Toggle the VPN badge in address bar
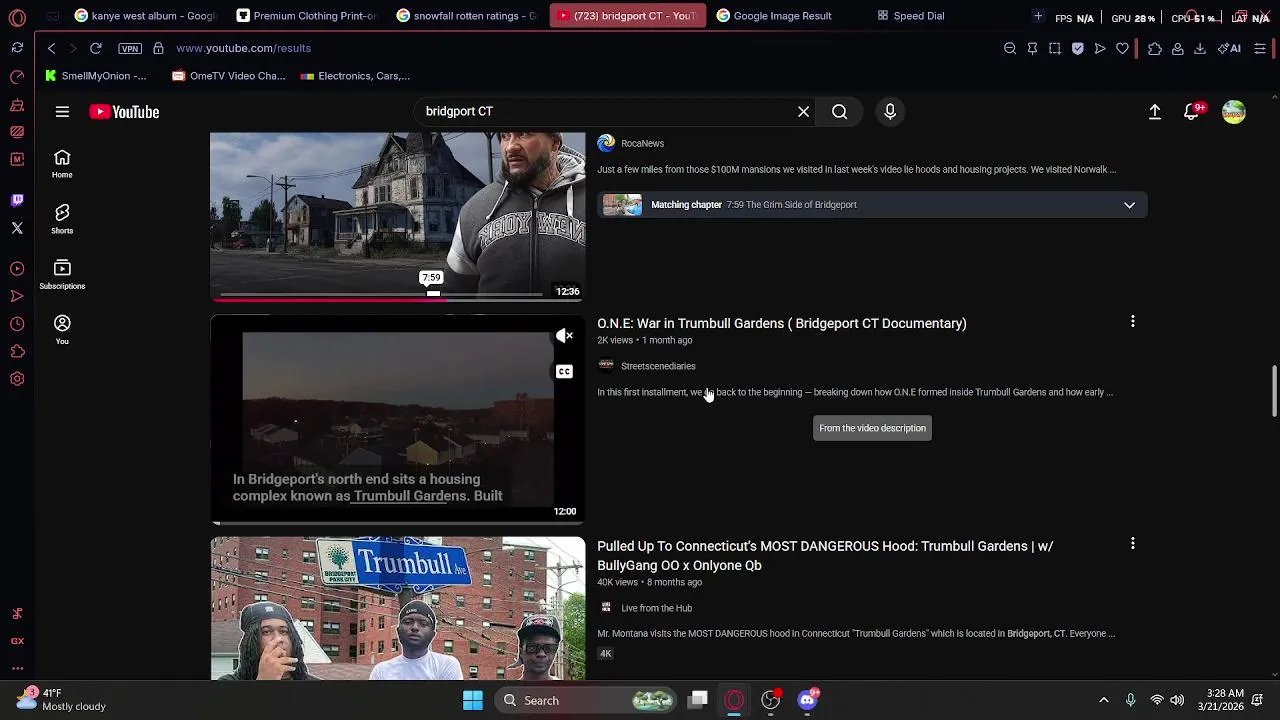1280x720 pixels. coord(130,48)
